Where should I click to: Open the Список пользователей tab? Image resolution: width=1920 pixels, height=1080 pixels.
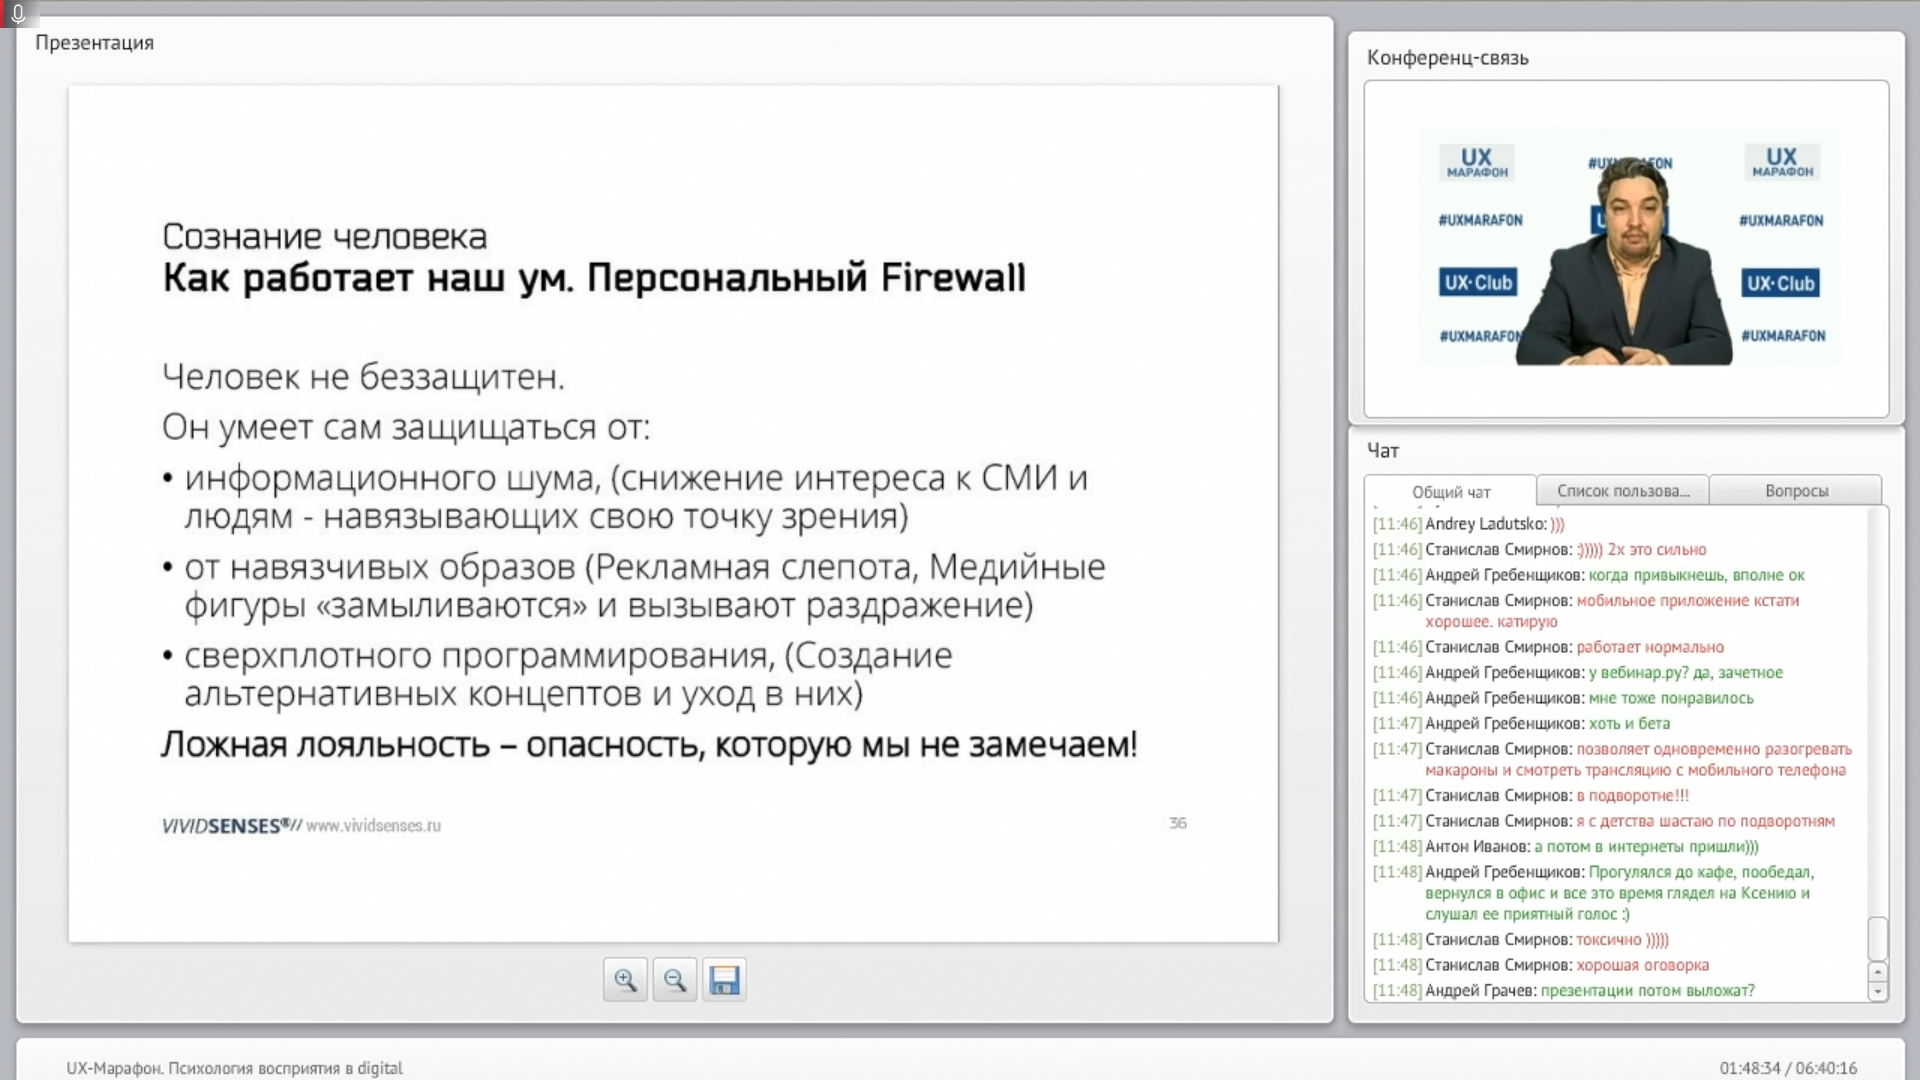(x=1622, y=491)
